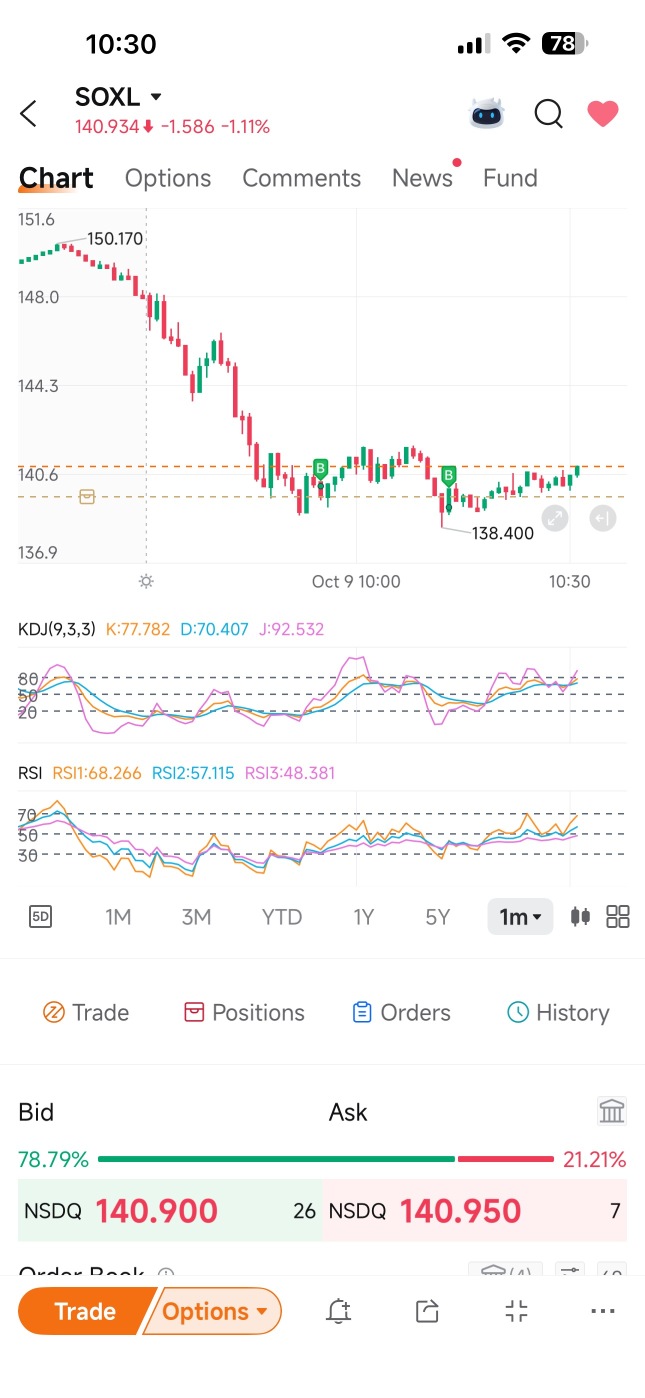This screenshot has height=1398, width=645.
Task: Tap the 78.79% bid ratio bar
Action: [276, 1159]
